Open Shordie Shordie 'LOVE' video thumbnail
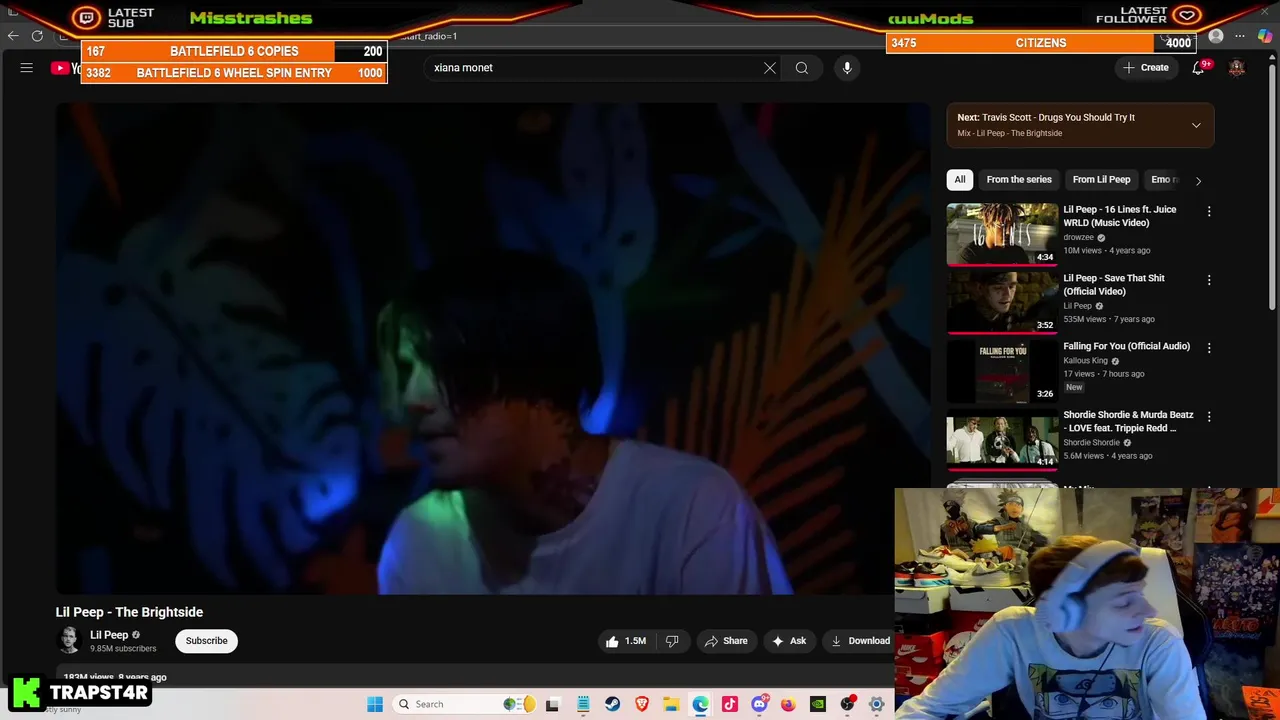1280x720 pixels. pyautogui.click(x=1002, y=439)
